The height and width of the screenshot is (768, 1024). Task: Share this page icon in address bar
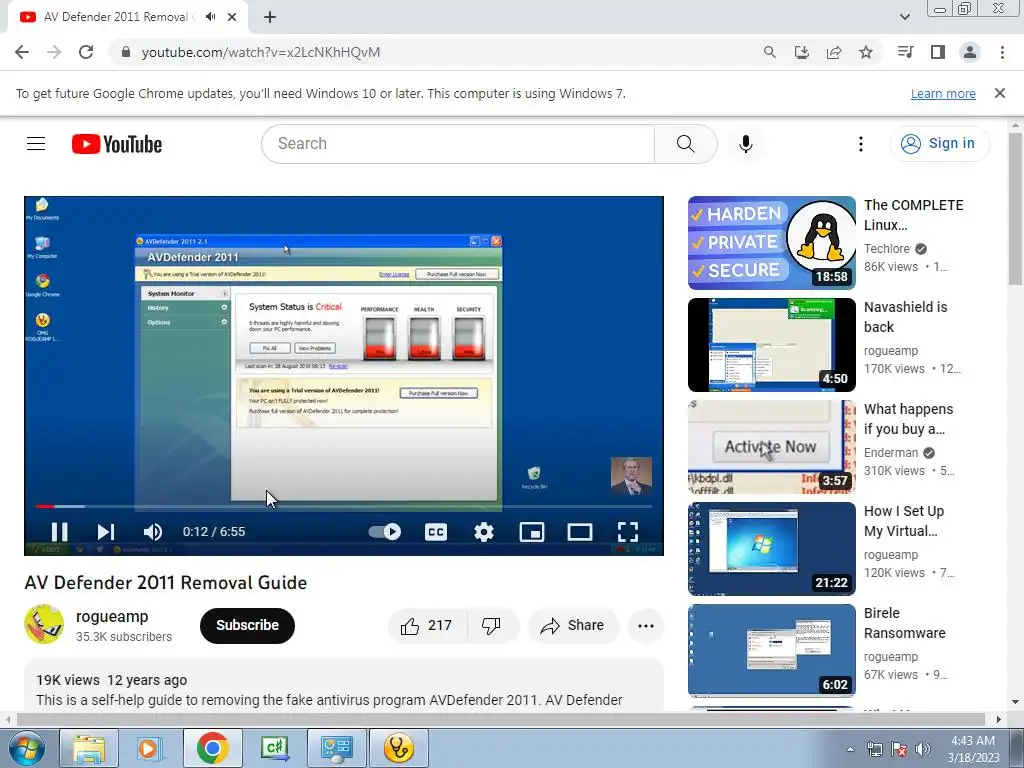834,52
